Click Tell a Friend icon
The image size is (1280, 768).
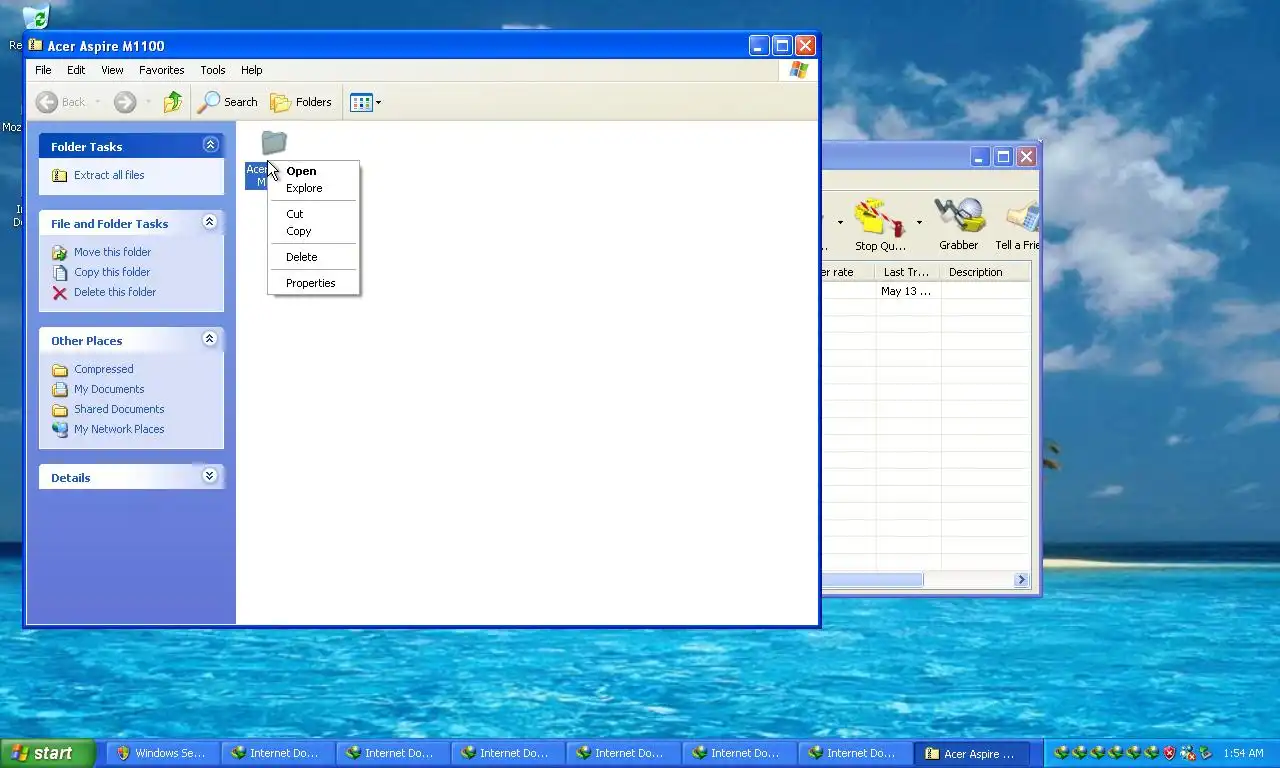(1022, 216)
